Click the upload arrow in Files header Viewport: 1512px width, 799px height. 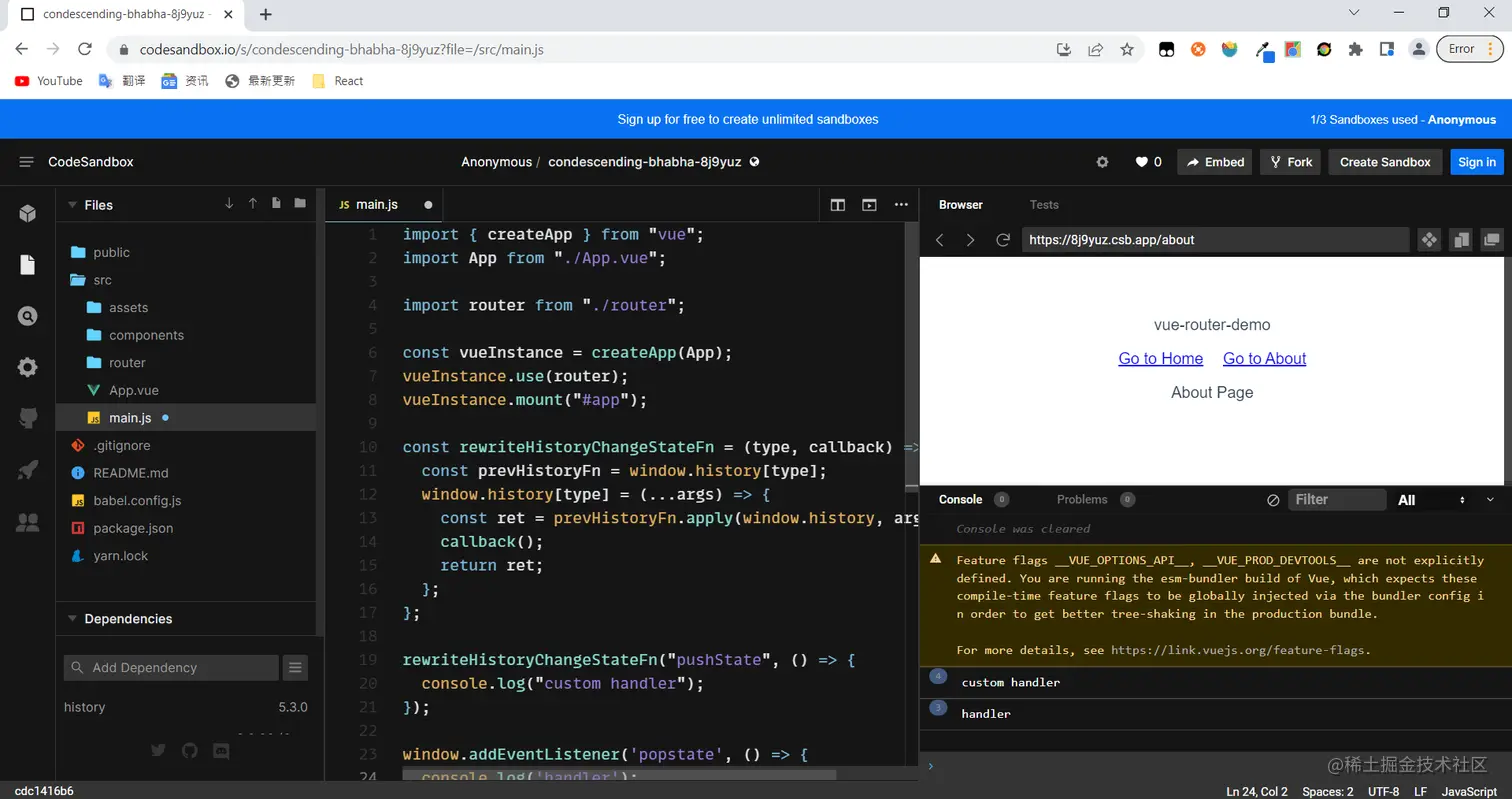click(x=253, y=204)
